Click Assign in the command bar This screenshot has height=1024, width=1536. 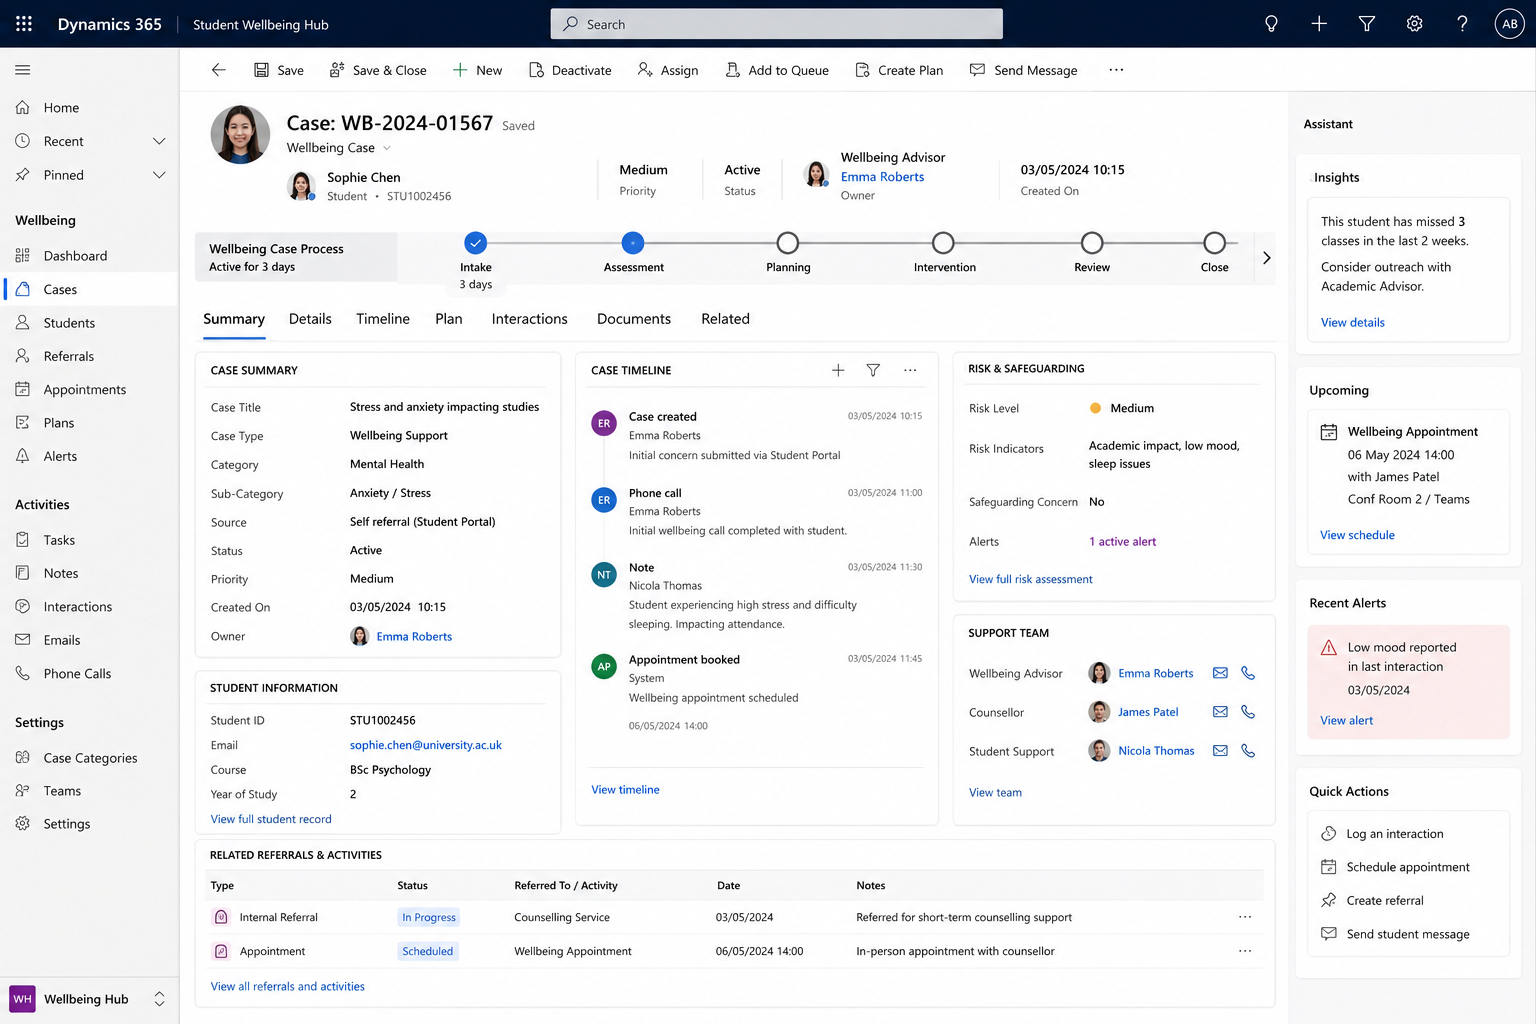tap(668, 70)
